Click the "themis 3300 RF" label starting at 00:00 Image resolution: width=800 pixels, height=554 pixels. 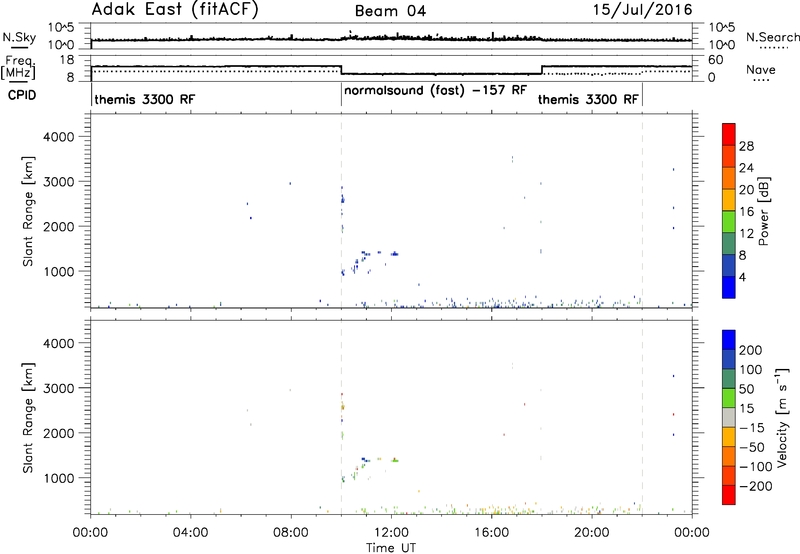click(144, 99)
